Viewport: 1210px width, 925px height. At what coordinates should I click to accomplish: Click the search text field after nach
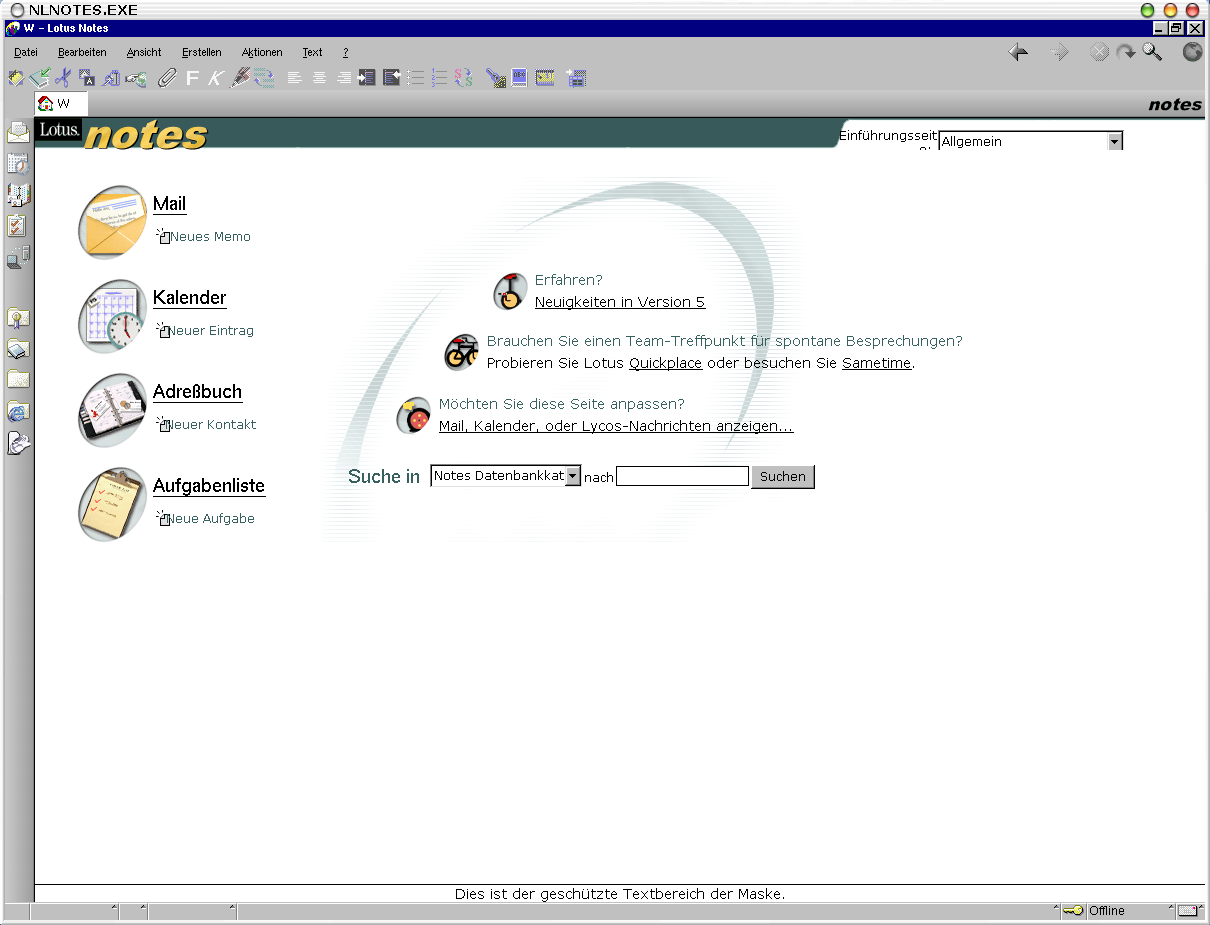pyautogui.click(x=682, y=477)
